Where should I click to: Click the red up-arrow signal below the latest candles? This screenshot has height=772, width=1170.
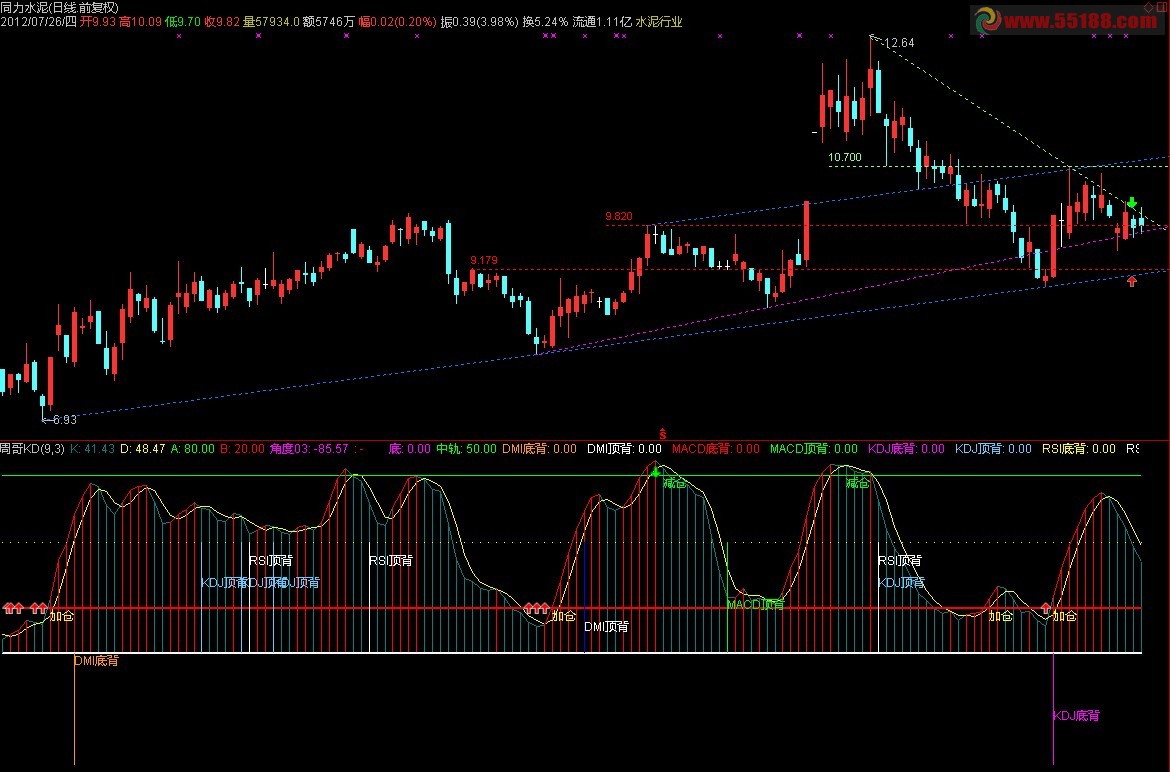1132,281
